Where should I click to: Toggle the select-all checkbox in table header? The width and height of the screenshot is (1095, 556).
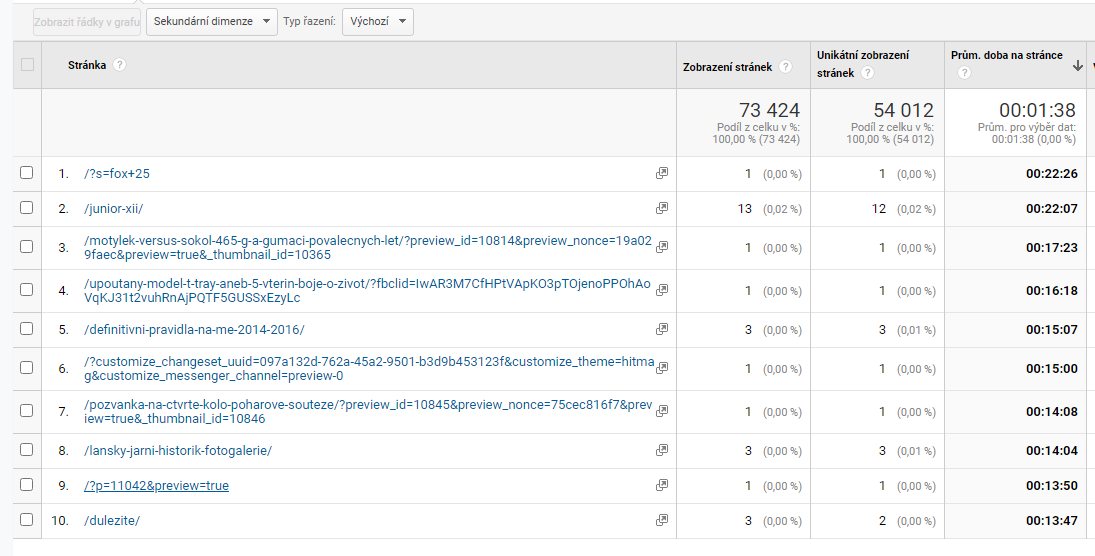coord(27,64)
